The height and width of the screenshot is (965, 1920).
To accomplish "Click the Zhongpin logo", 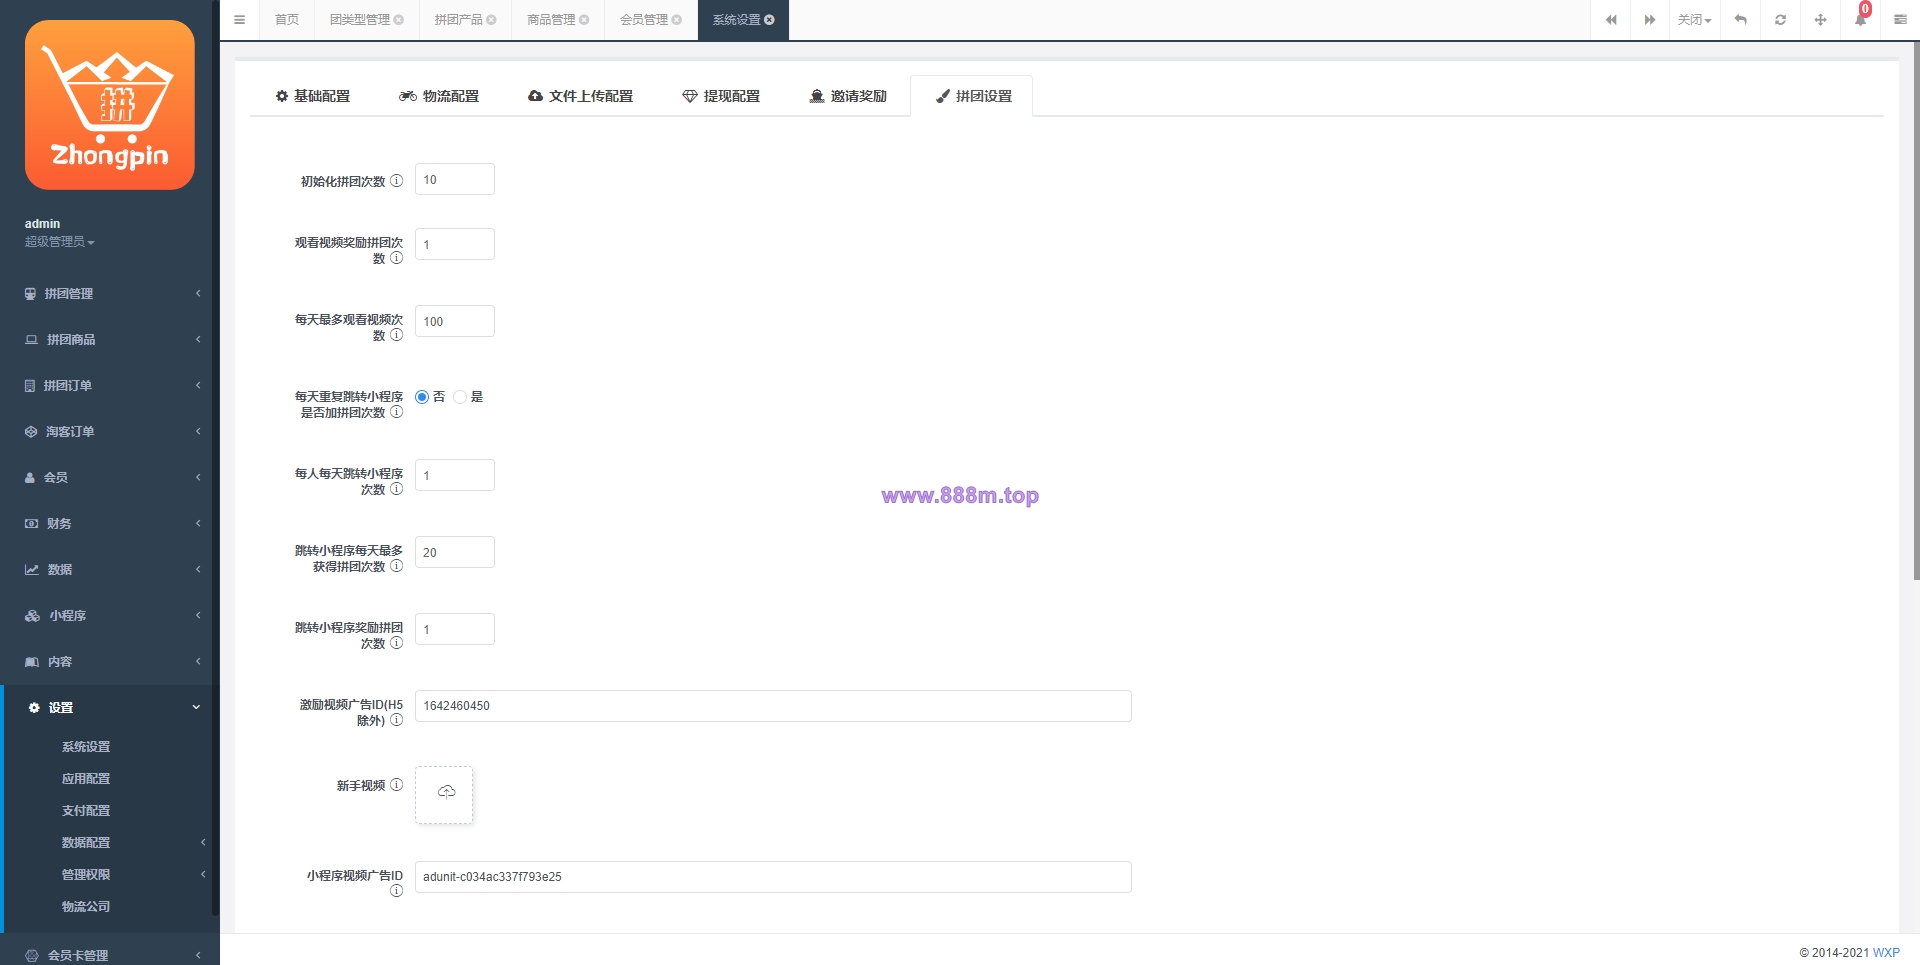I will coord(110,105).
